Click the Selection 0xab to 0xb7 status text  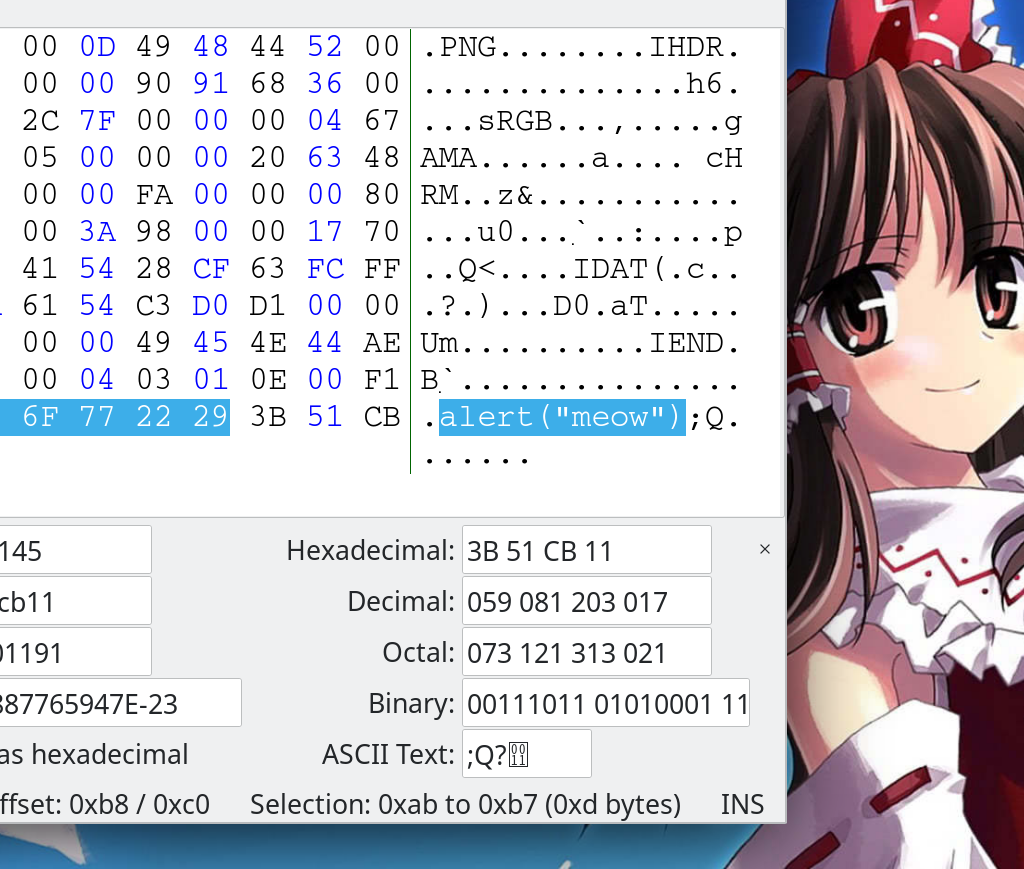click(x=465, y=804)
